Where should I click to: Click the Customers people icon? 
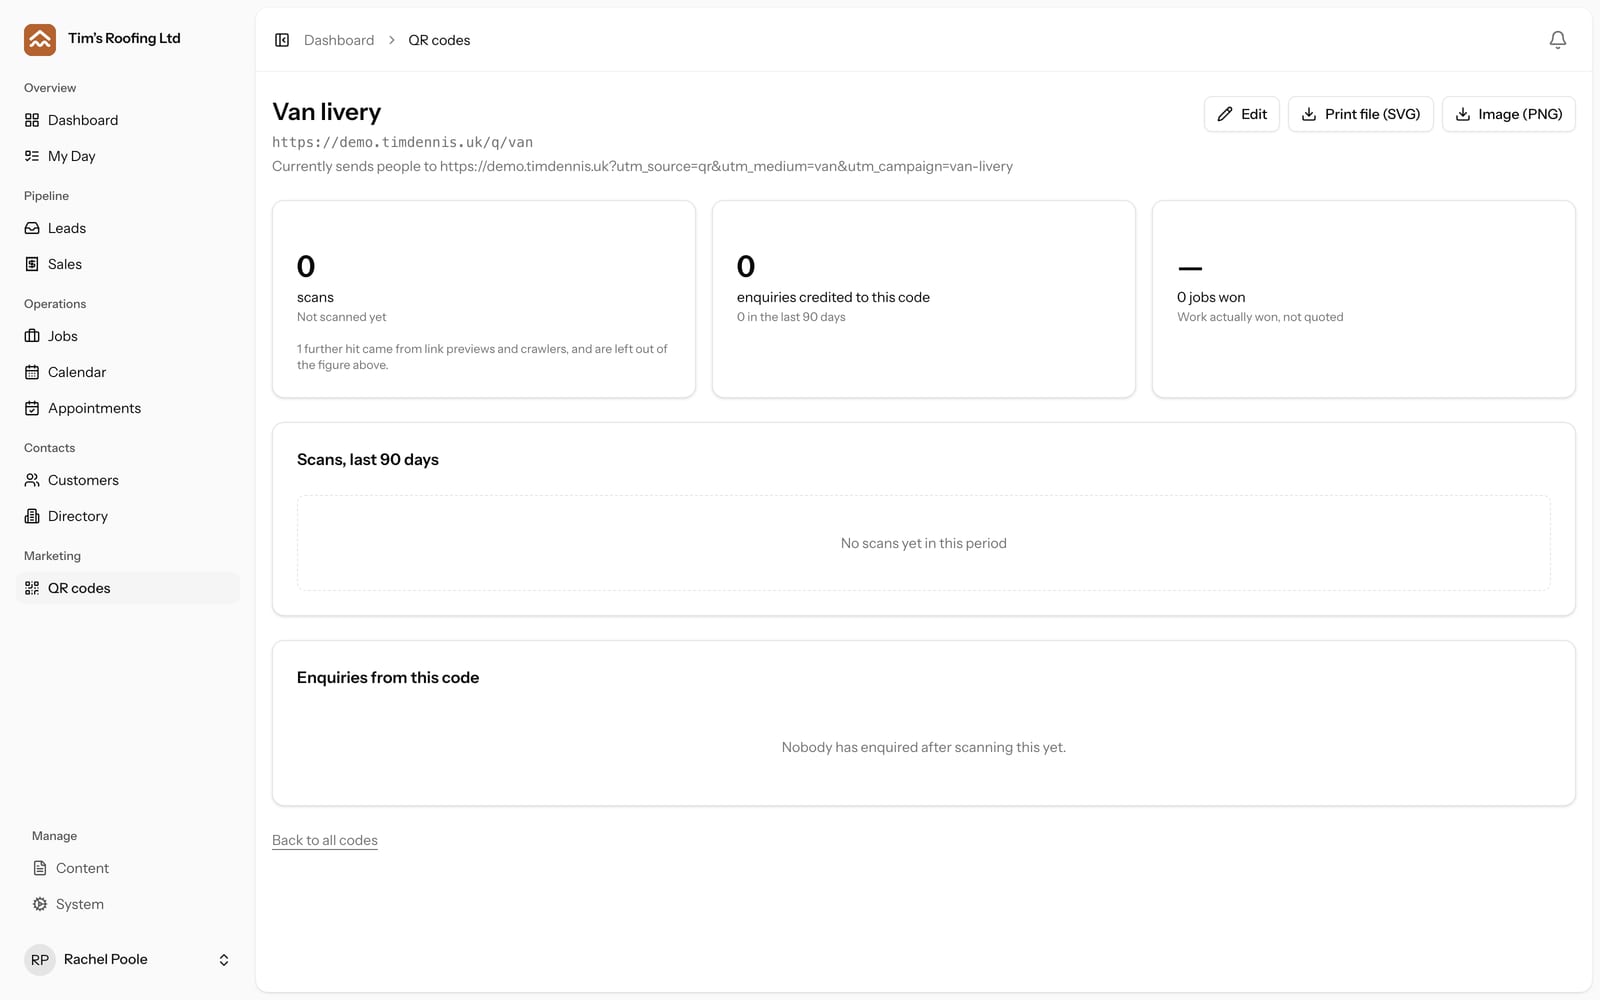[32, 480]
